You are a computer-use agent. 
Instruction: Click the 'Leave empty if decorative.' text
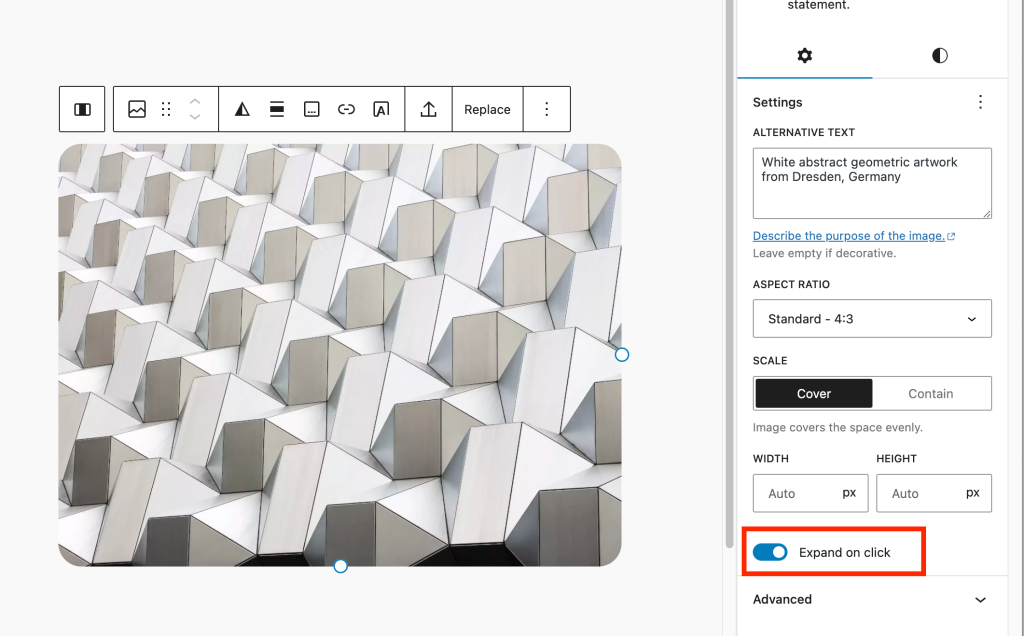[824, 253]
